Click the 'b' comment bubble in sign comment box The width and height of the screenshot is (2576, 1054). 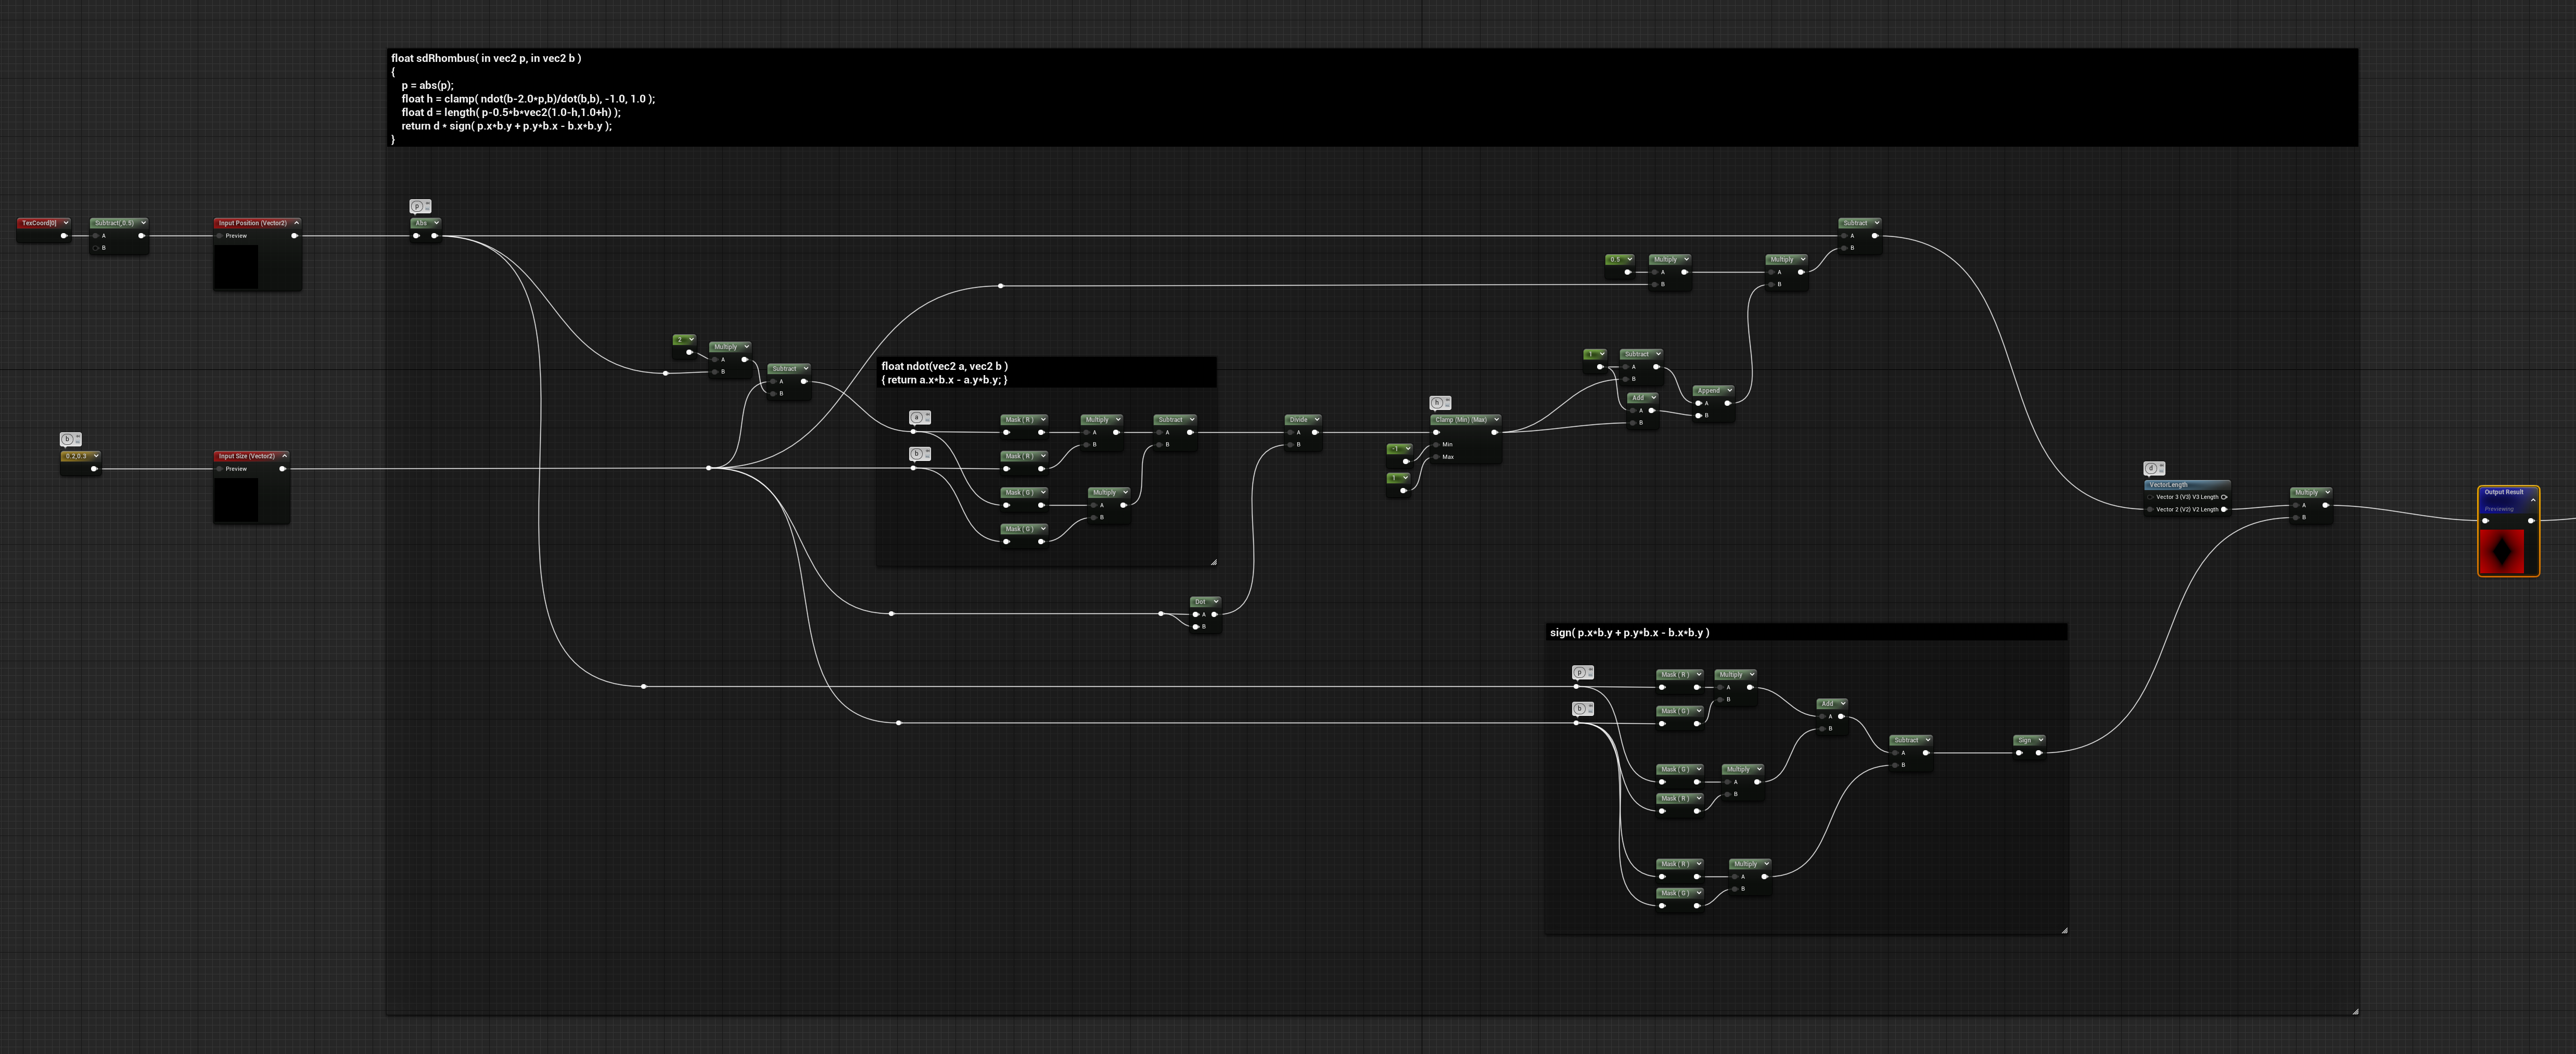click(x=1582, y=709)
